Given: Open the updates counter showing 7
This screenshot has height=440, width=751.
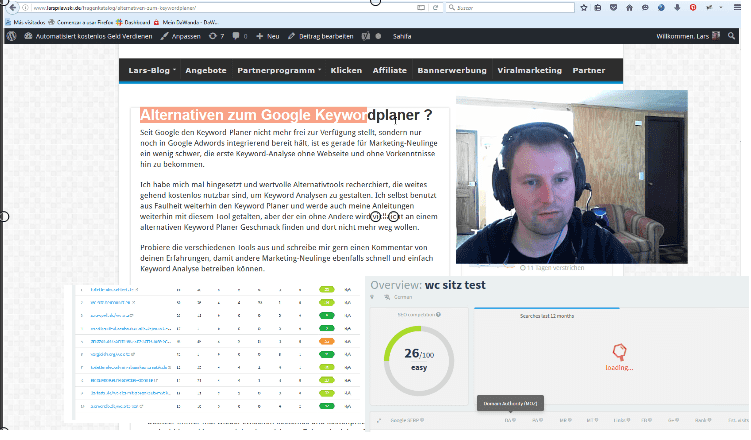Looking at the screenshot, I should point(216,36).
